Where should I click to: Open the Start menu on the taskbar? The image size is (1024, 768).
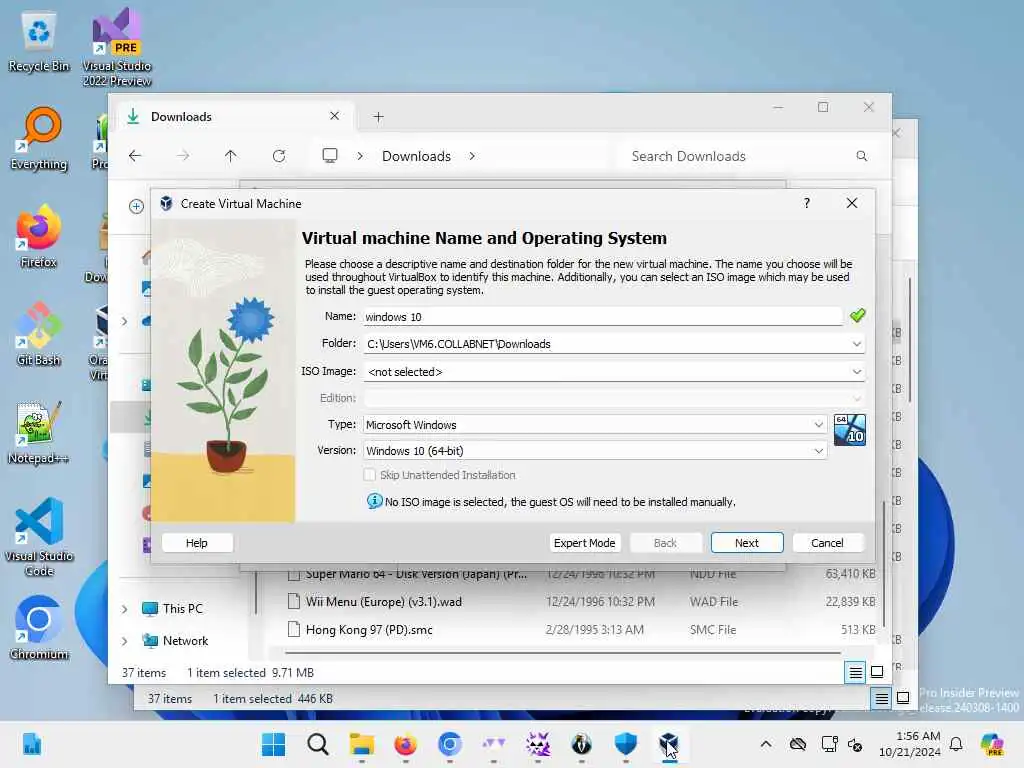pos(273,744)
